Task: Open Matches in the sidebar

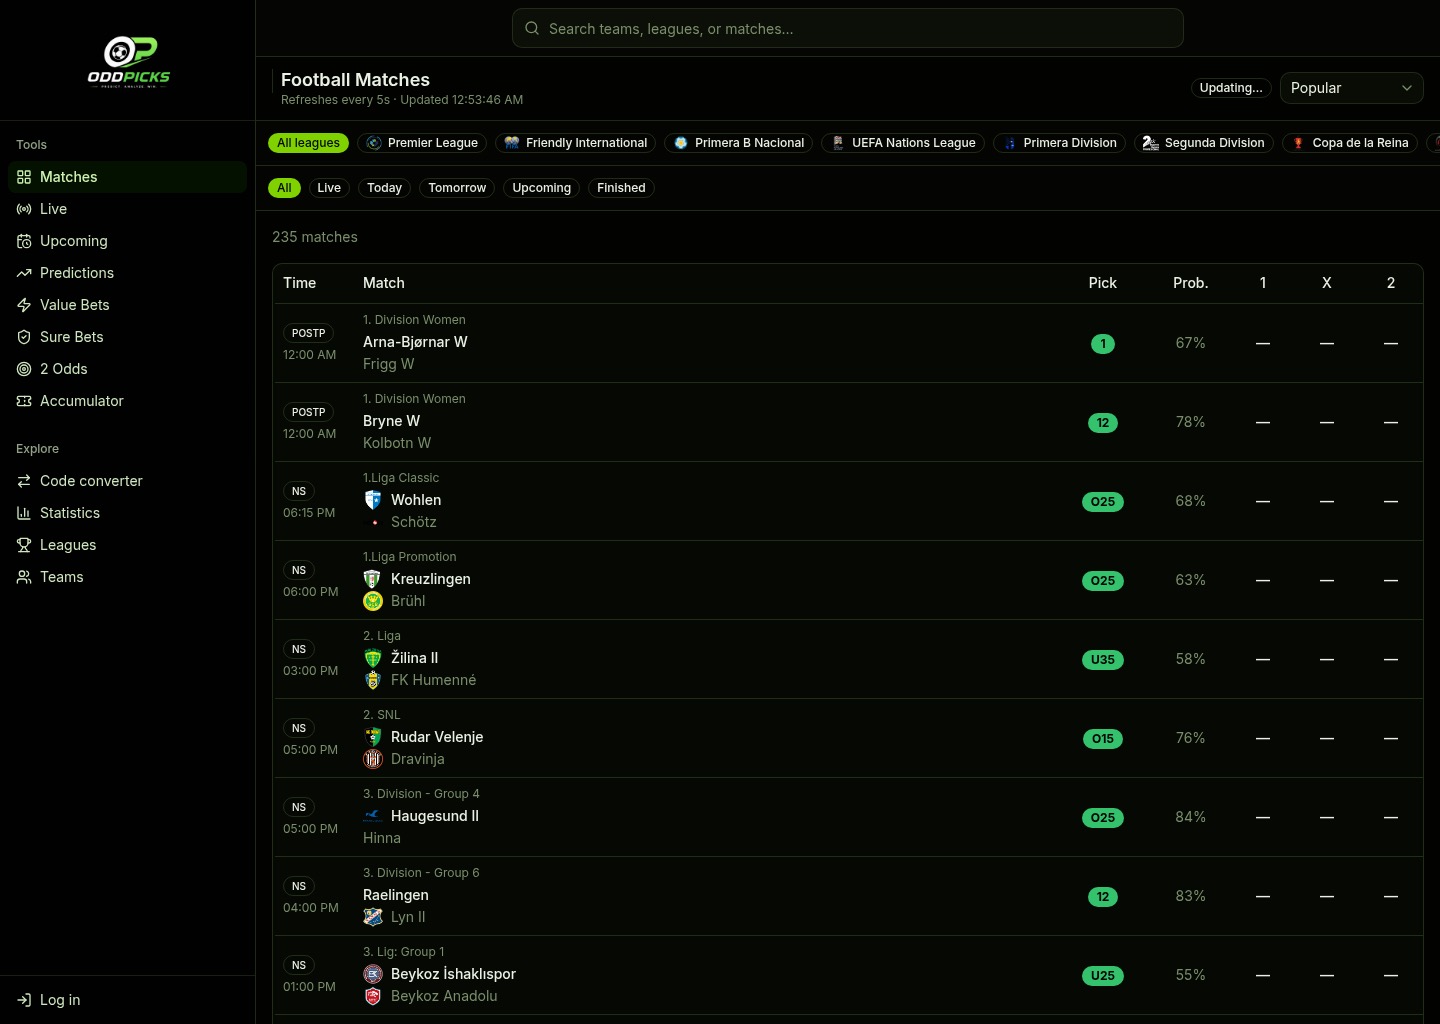Action: [127, 177]
